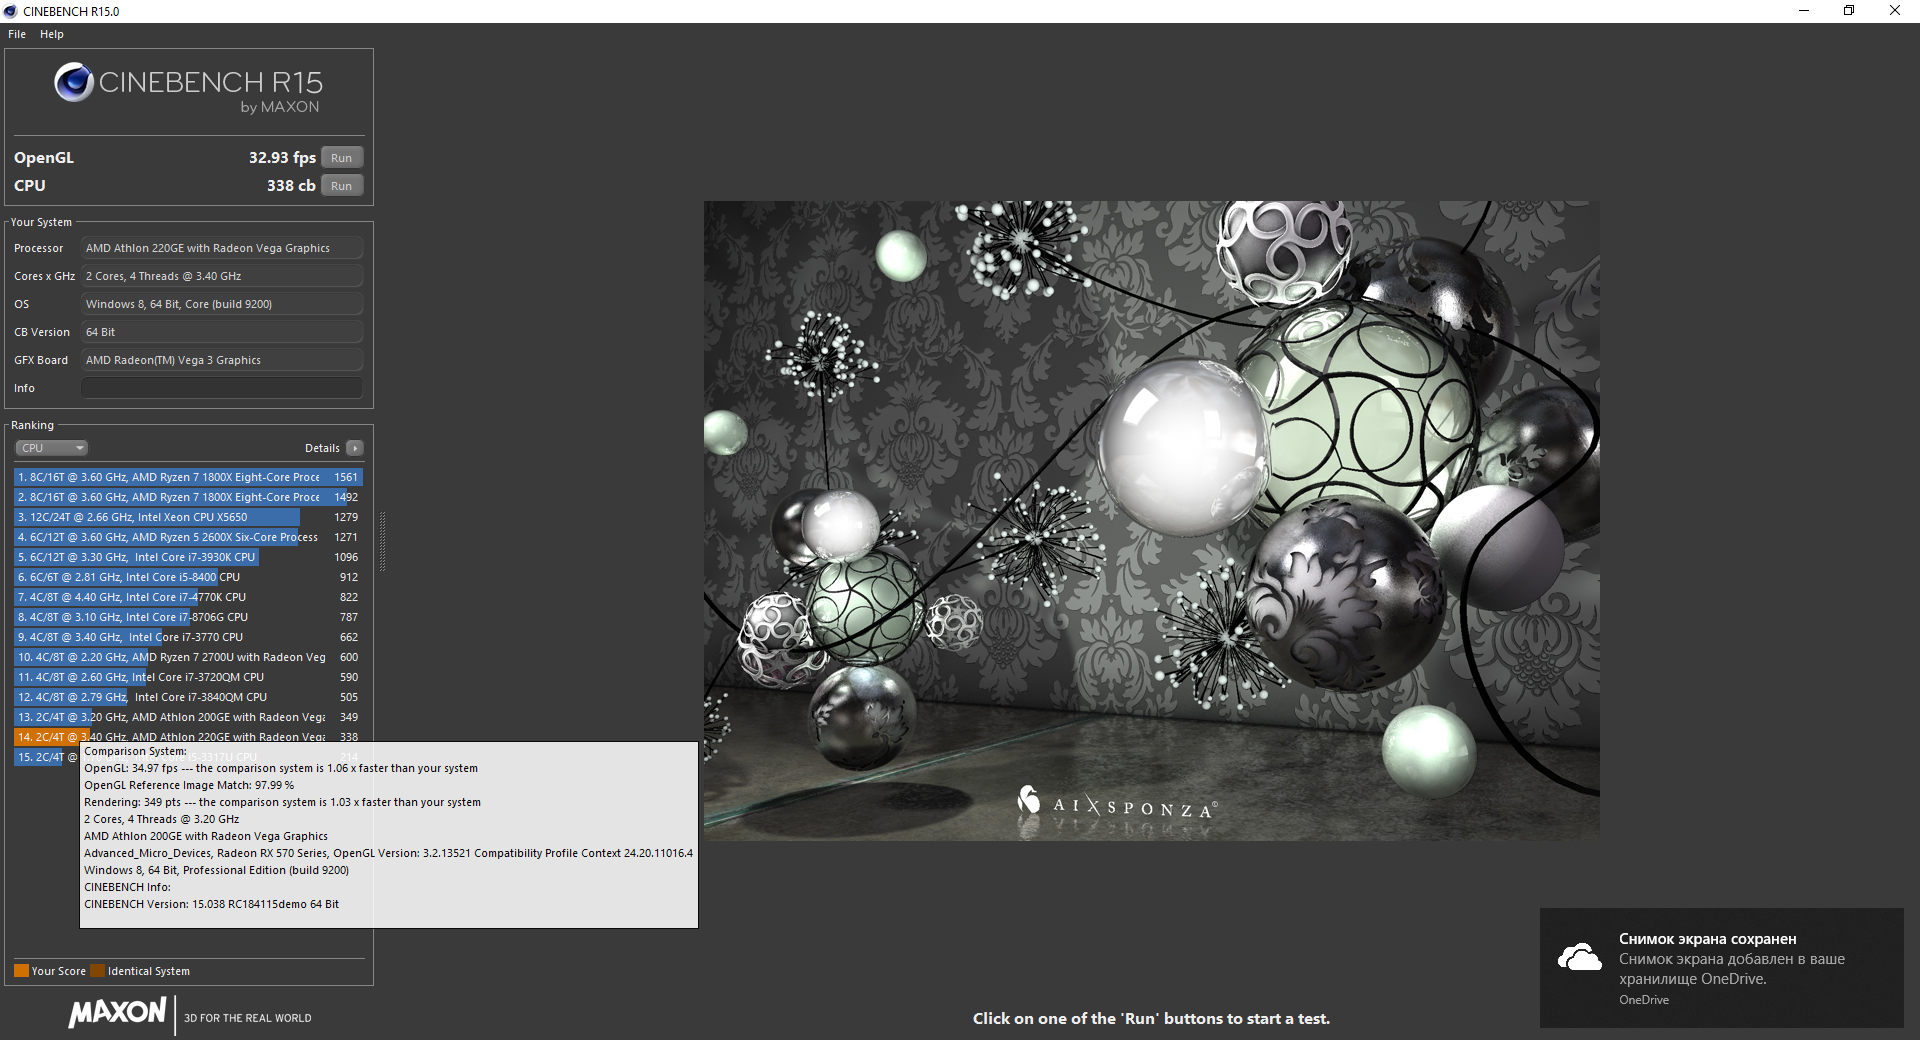
Task: Minimize the Cinebench window
Action: [1804, 11]
